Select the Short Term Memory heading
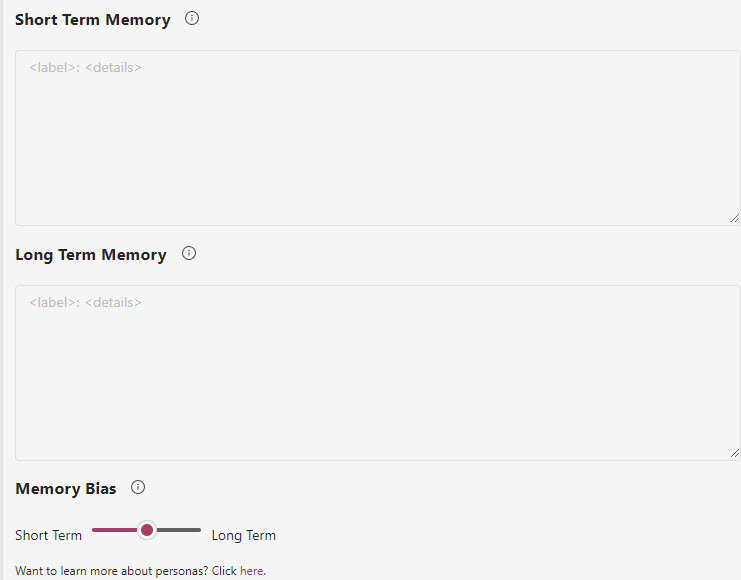The width and height of the screenshot is (741, 580). point(93,20)
